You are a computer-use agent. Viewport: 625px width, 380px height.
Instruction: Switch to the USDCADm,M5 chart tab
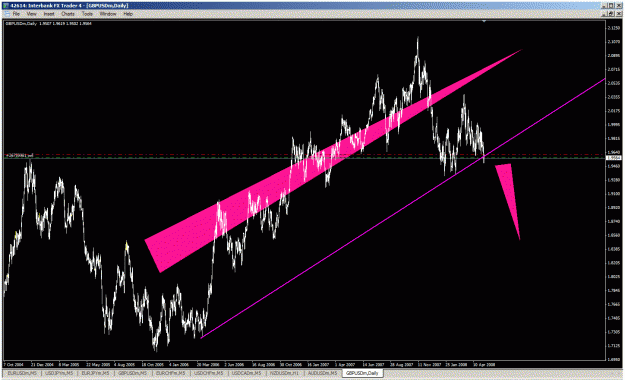pos(246,373)
